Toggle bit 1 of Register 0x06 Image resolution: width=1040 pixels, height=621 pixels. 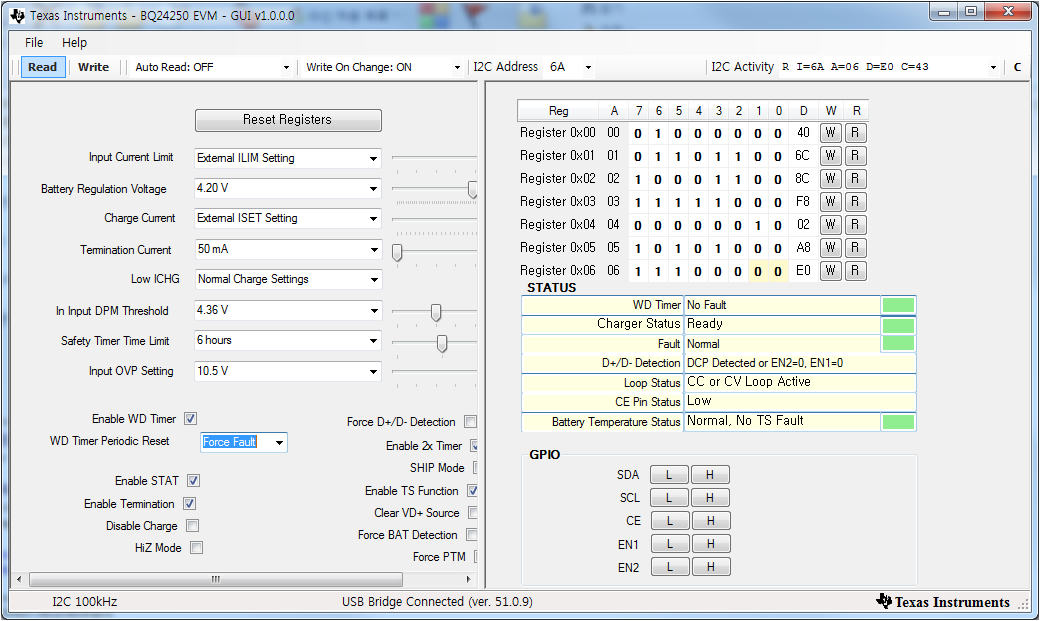pos(758,271)
